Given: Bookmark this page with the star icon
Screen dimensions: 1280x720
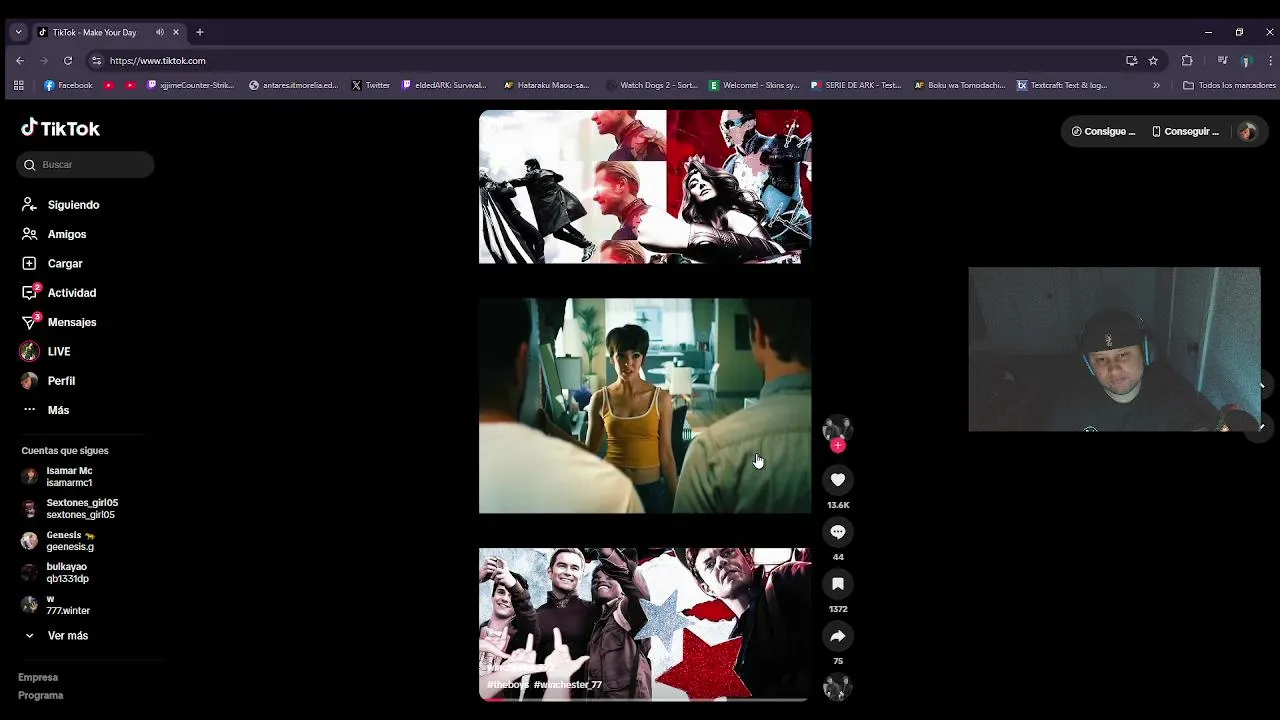Looking at the screenshot, I should [1153, 61].
